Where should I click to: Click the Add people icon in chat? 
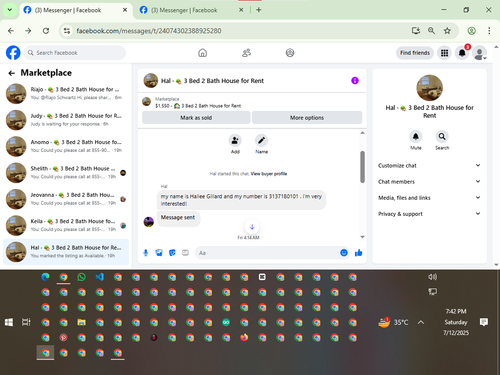pyautogui.click(x=235, y=141)
